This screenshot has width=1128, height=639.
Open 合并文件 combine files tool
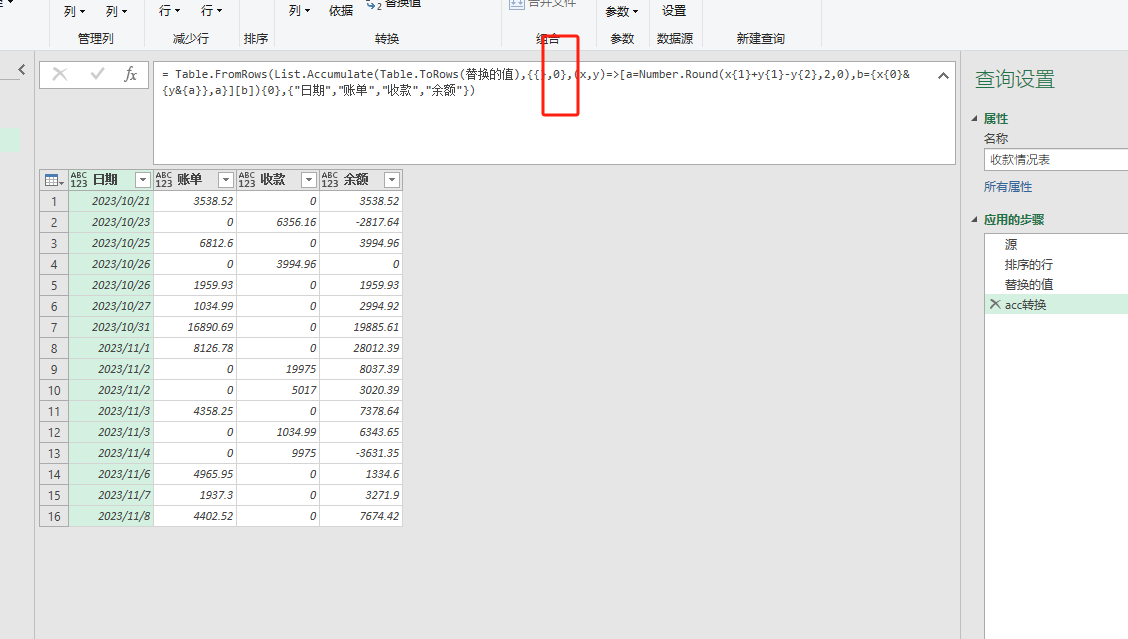pos(543,5)
